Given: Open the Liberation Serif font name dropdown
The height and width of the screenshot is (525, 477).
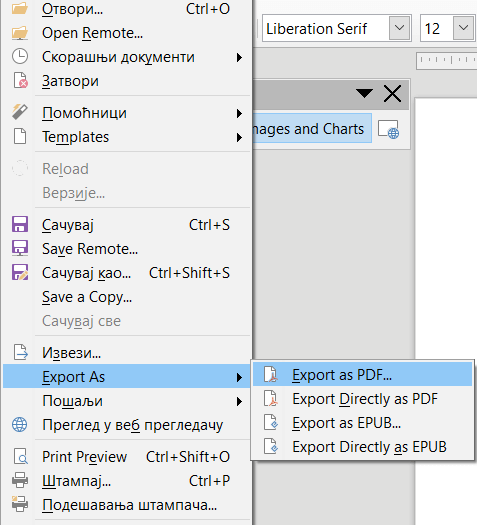Looking at the screenshot, I should coord(399,28).
